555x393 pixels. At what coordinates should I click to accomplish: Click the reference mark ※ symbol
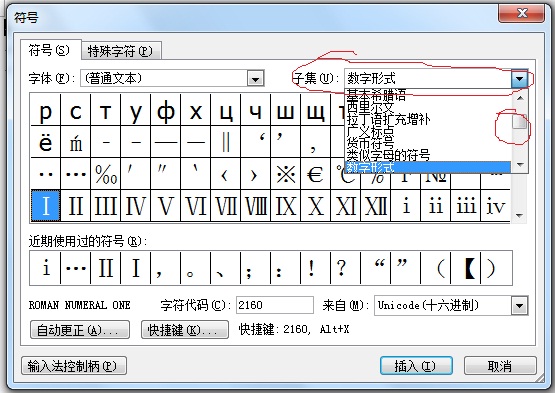tap(286, 173)
